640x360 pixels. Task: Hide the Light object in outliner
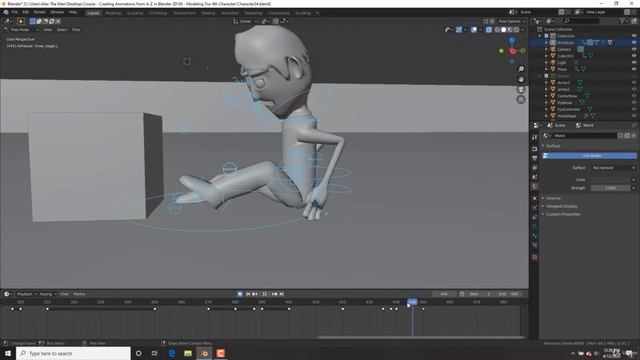tap(634, 62)
